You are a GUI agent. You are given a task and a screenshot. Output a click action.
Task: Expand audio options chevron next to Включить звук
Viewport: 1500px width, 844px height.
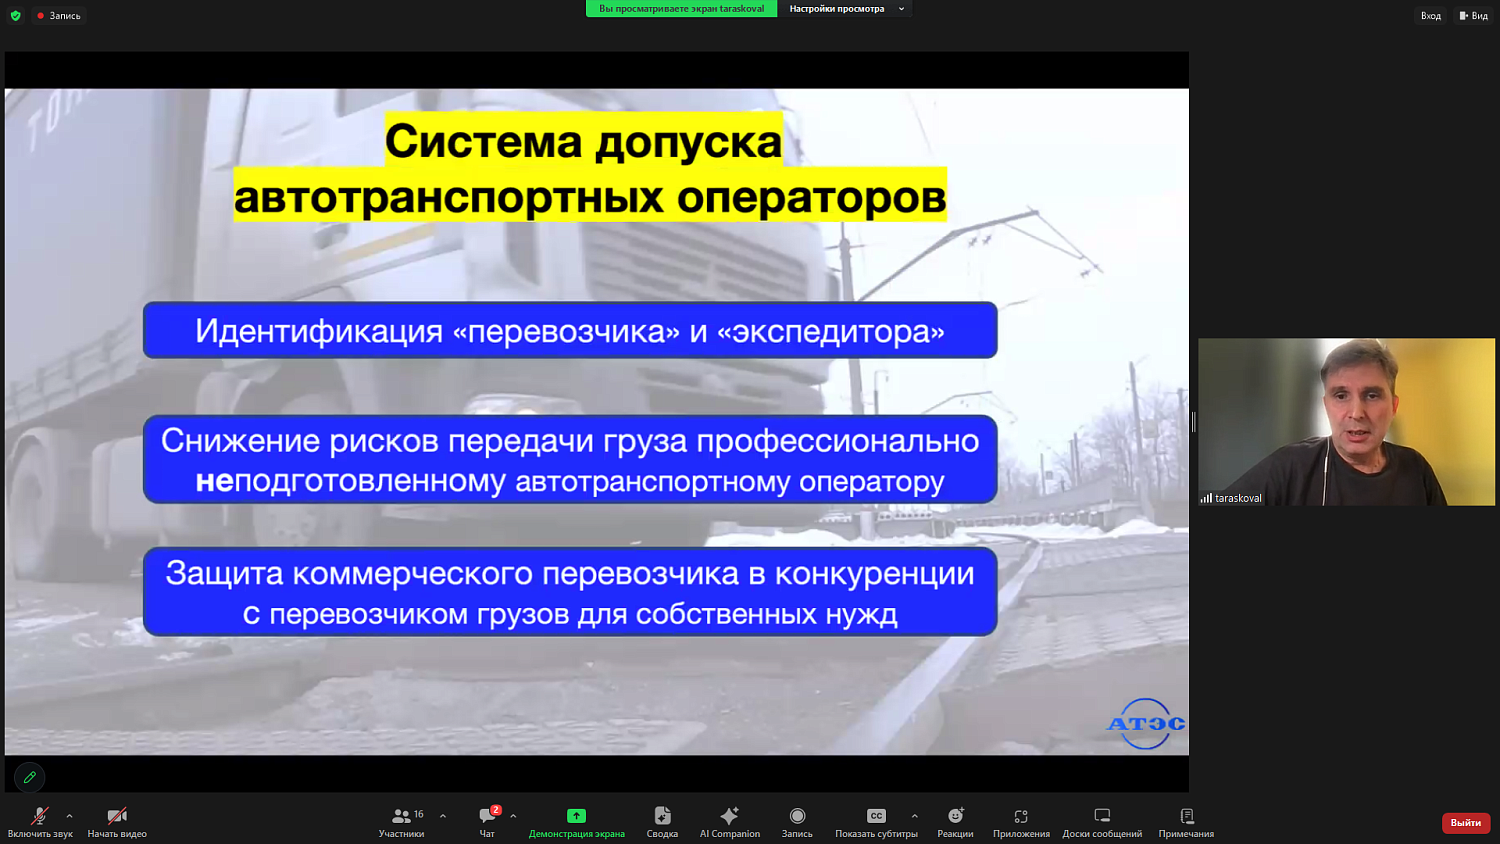pyautogui.click(x=68, y=814)
